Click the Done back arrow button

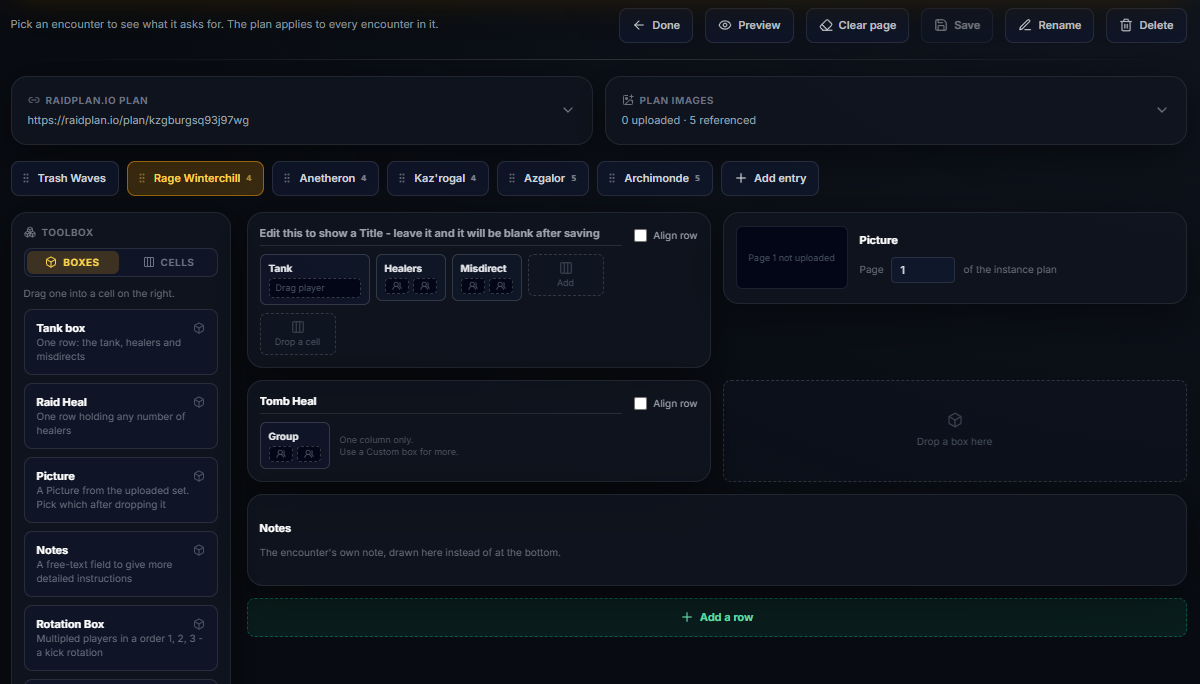(655, 25)
